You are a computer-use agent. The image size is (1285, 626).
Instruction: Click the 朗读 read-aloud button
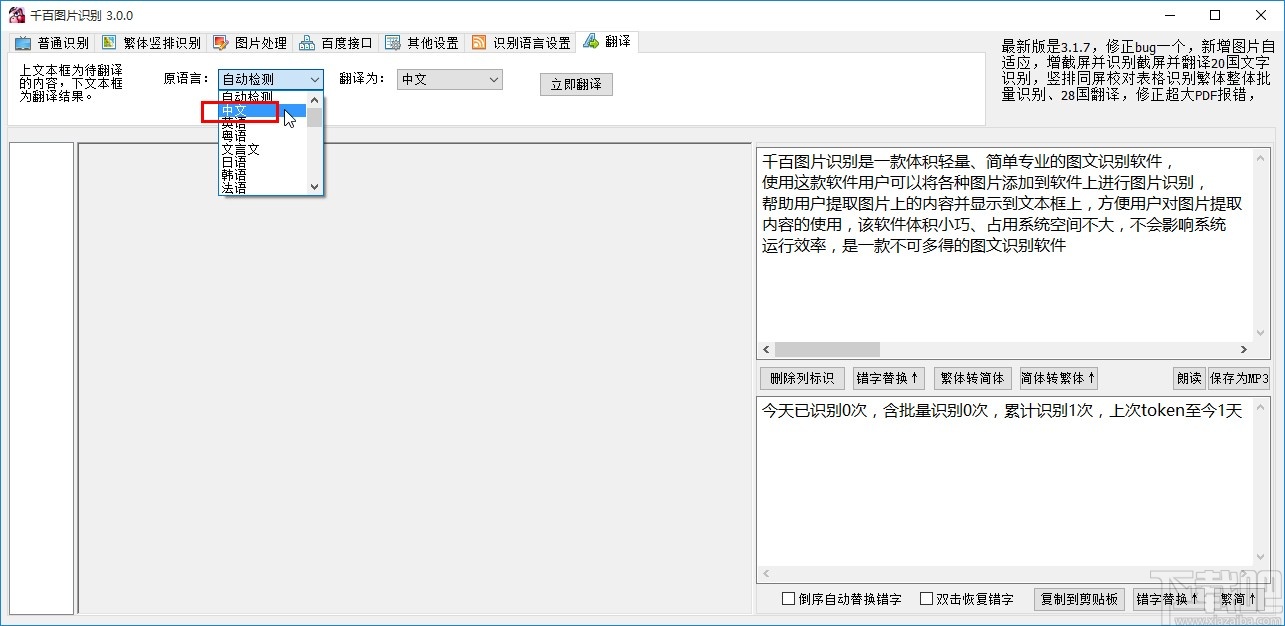point(1188,378)
